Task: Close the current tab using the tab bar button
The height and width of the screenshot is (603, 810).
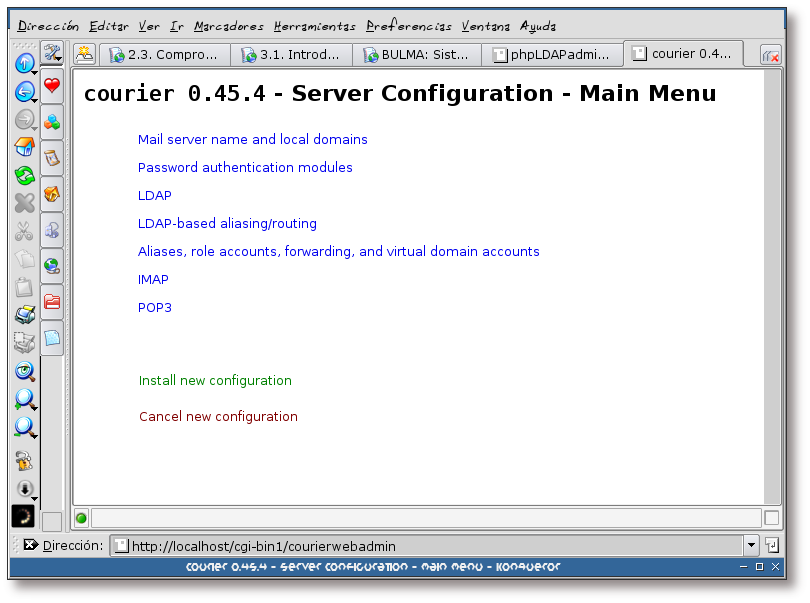Action: point(770,56)
